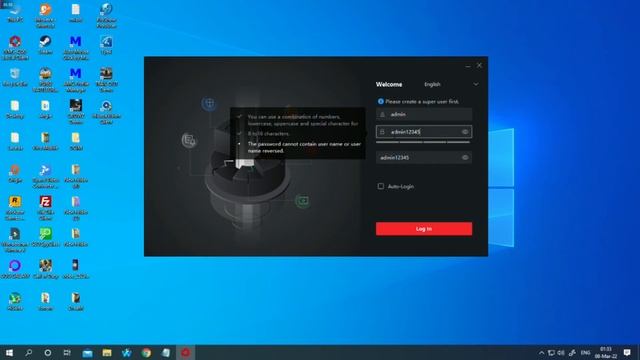Show password in the first password field
This screenshot has height=360, width=640.
(465, 132)
